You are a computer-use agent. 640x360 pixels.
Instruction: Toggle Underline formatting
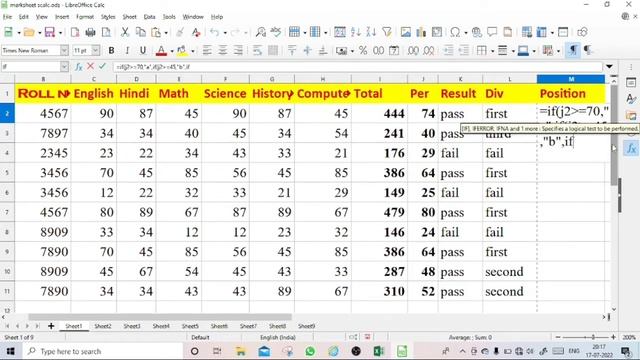tap(142, 50)
